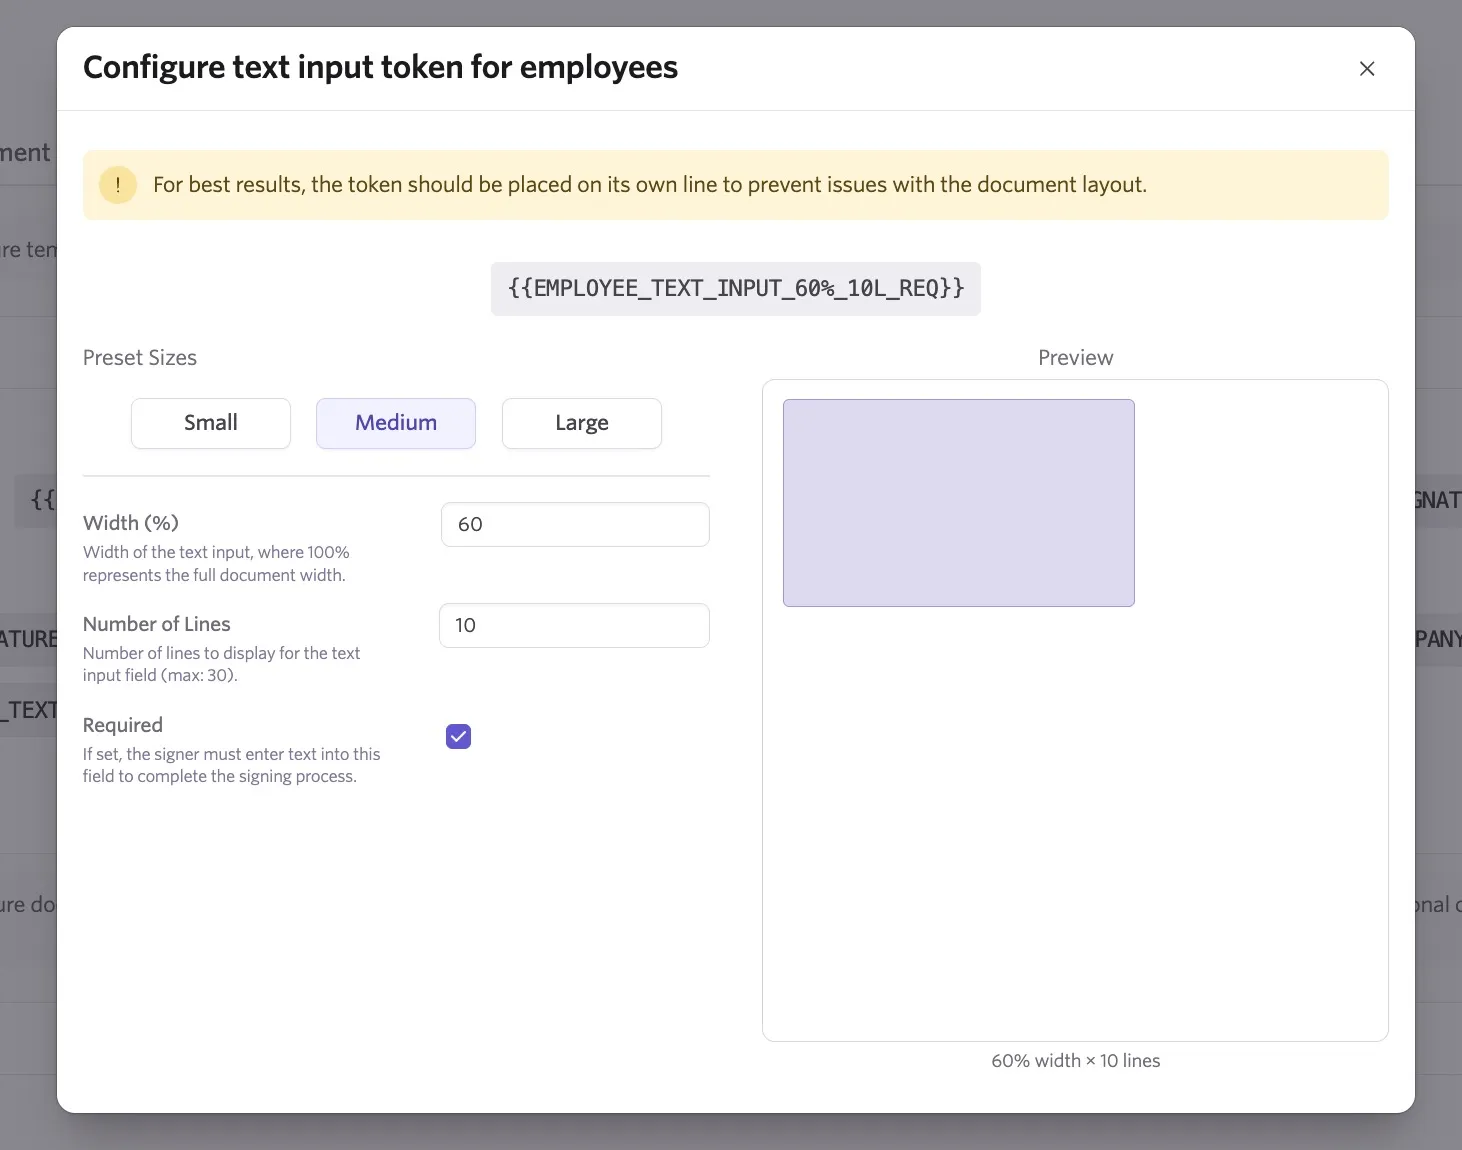The width and height of the screenshot is (1462, 1150).
Task: Click the 'max: 30' lines description
Action: click(x=222, y=664)
